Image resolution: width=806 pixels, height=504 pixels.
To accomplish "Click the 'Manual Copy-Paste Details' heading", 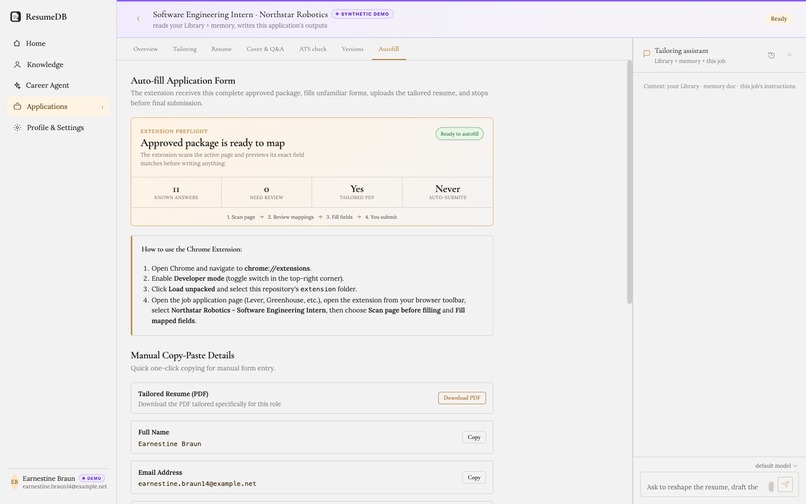I will point(182,355).
